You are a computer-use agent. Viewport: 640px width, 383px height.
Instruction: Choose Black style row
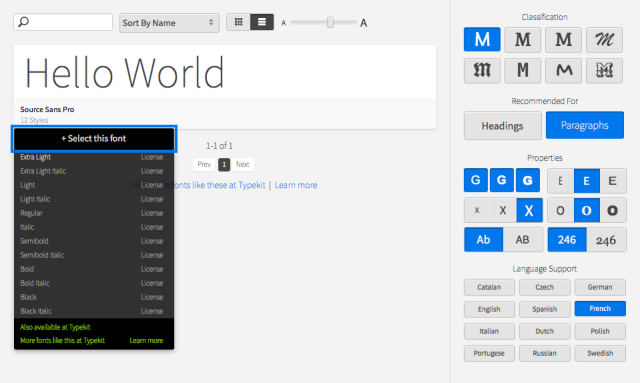click(94, 297)
